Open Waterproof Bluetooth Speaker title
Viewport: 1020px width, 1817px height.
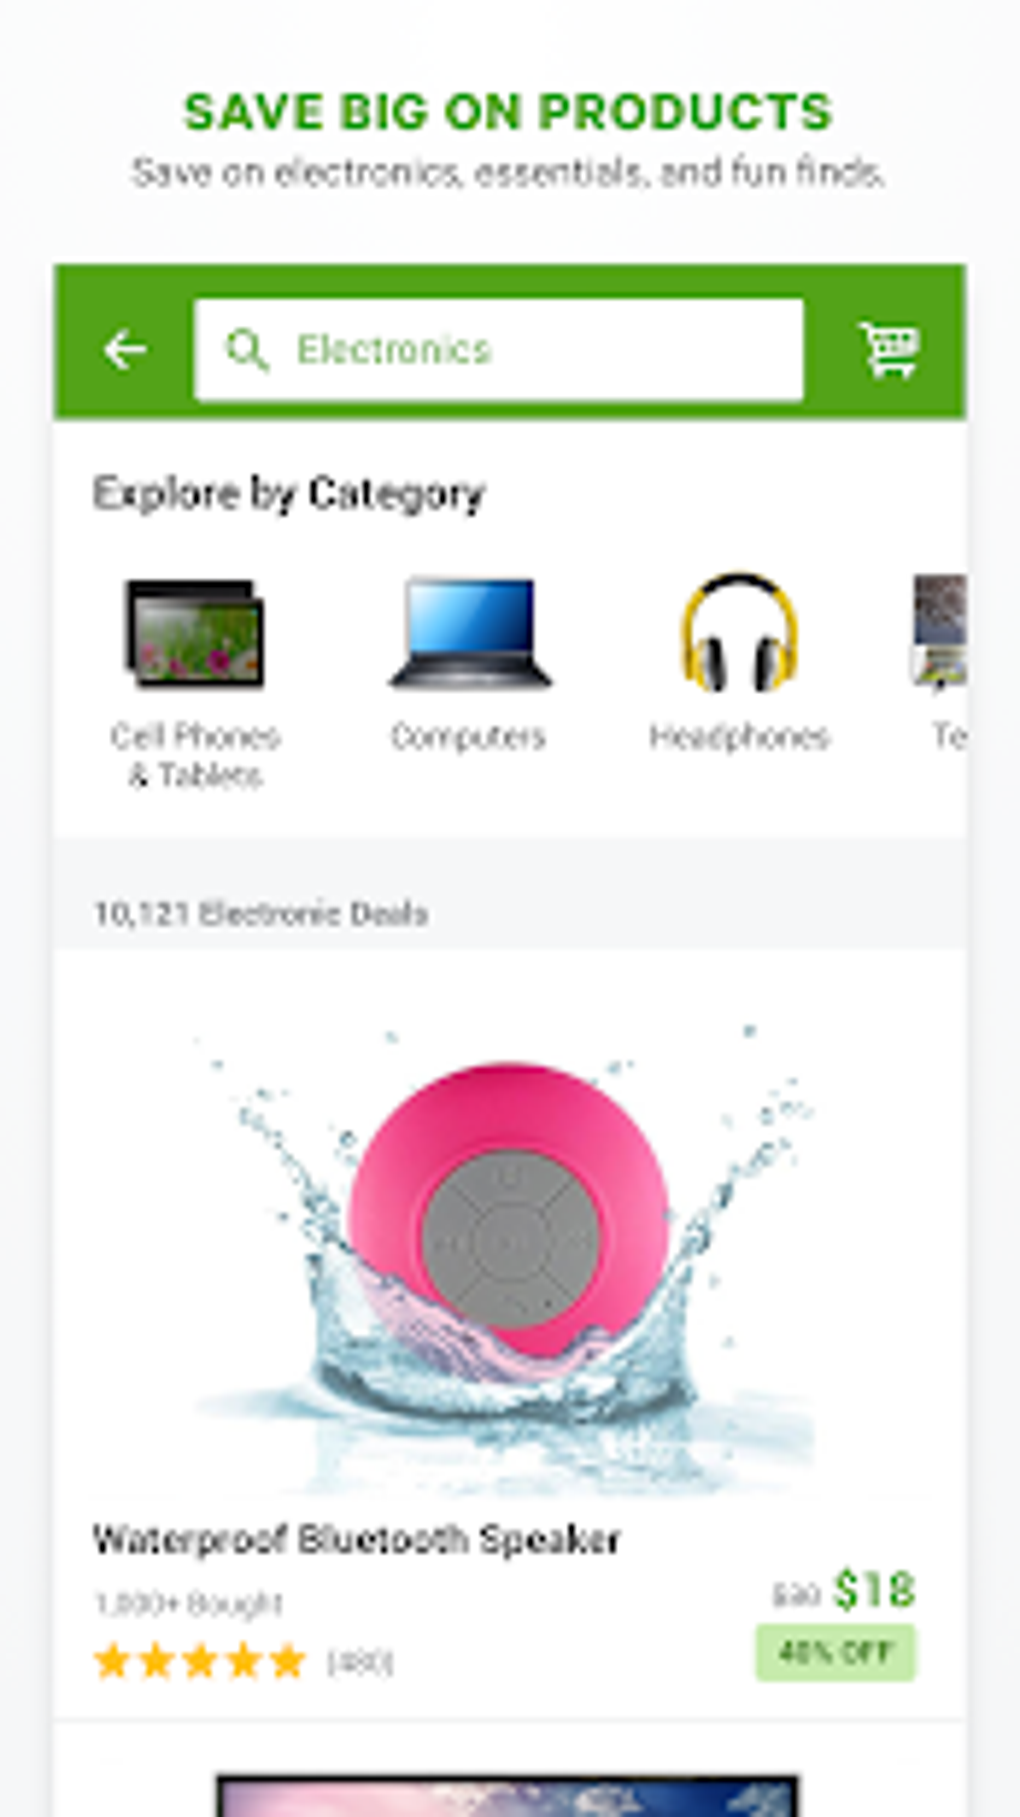[x=357, y=1539]
